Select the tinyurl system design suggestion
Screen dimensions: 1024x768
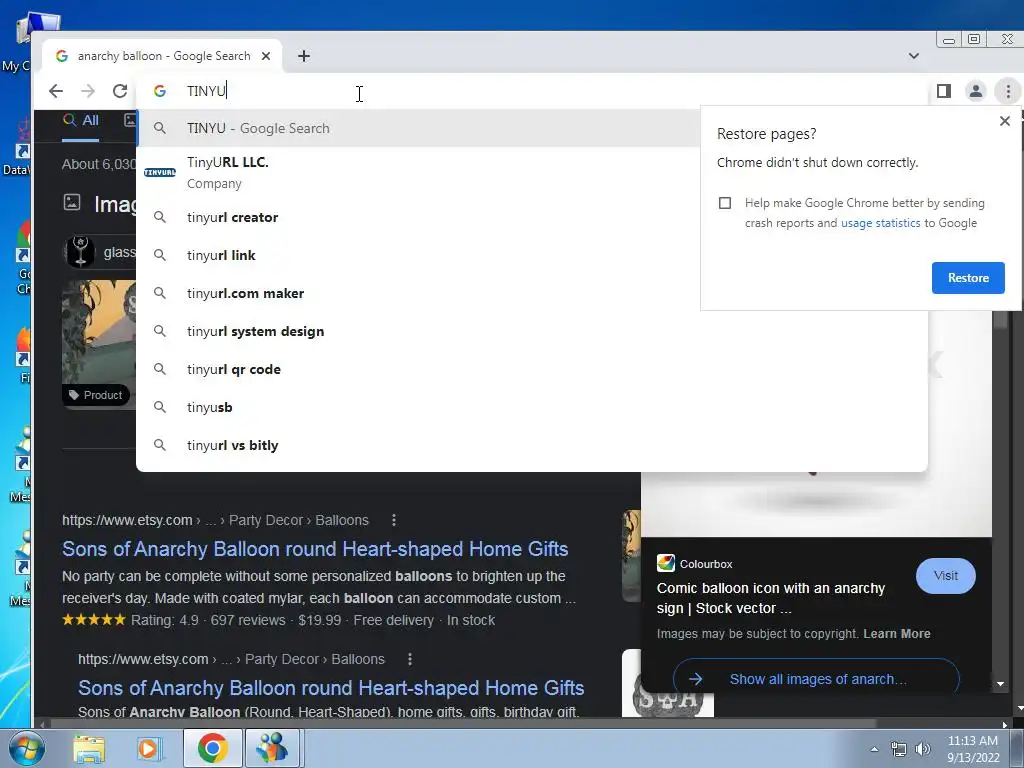532,331
